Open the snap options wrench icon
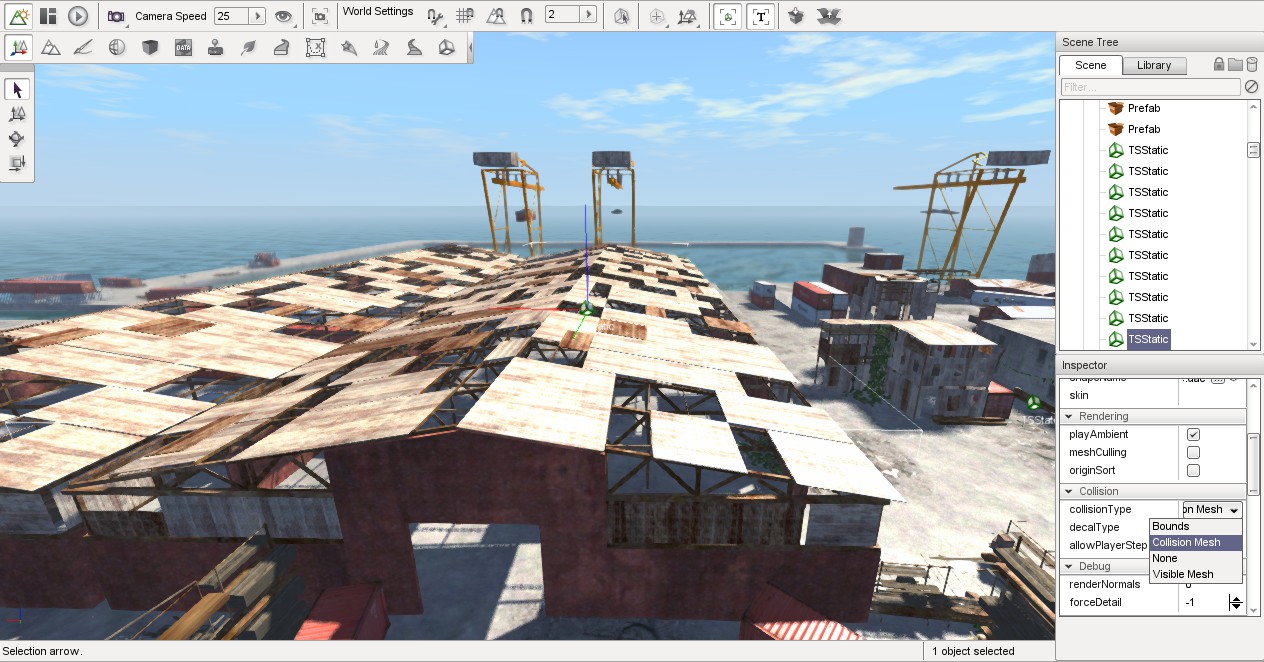This screenshot has width=1264, height=662. click(x=435, y=16)
